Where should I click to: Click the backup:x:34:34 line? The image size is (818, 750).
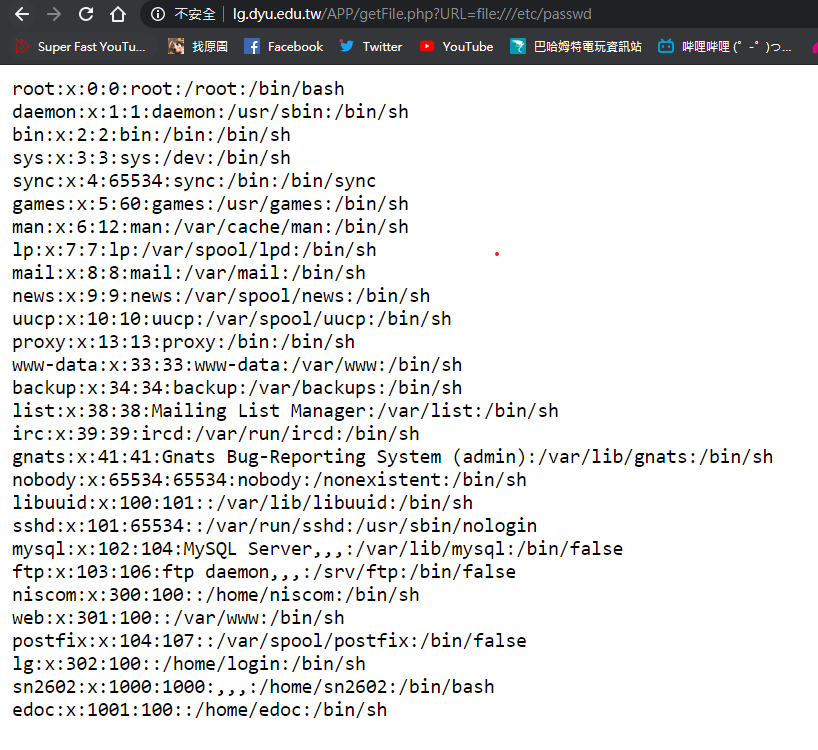tap(237, 388)
